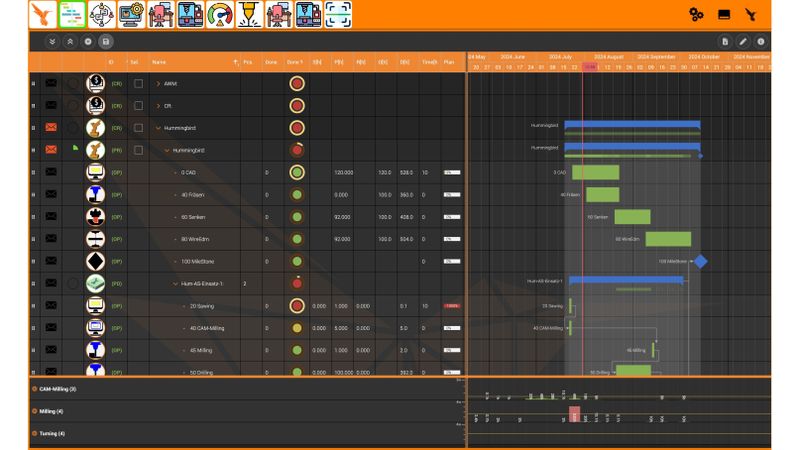Open the laser cutter tool icon

[x=250, y=14]
